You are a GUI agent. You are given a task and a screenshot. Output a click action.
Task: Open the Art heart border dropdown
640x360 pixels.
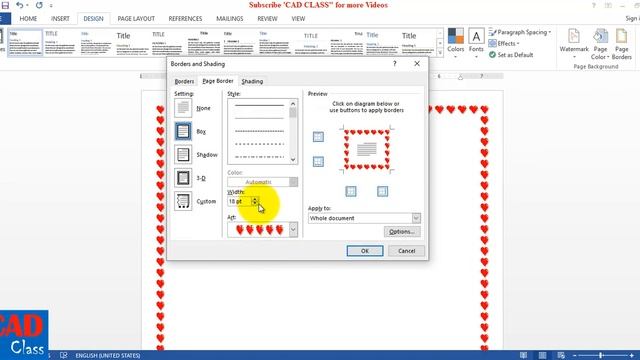pyautogui.click(x=293, y=230)
